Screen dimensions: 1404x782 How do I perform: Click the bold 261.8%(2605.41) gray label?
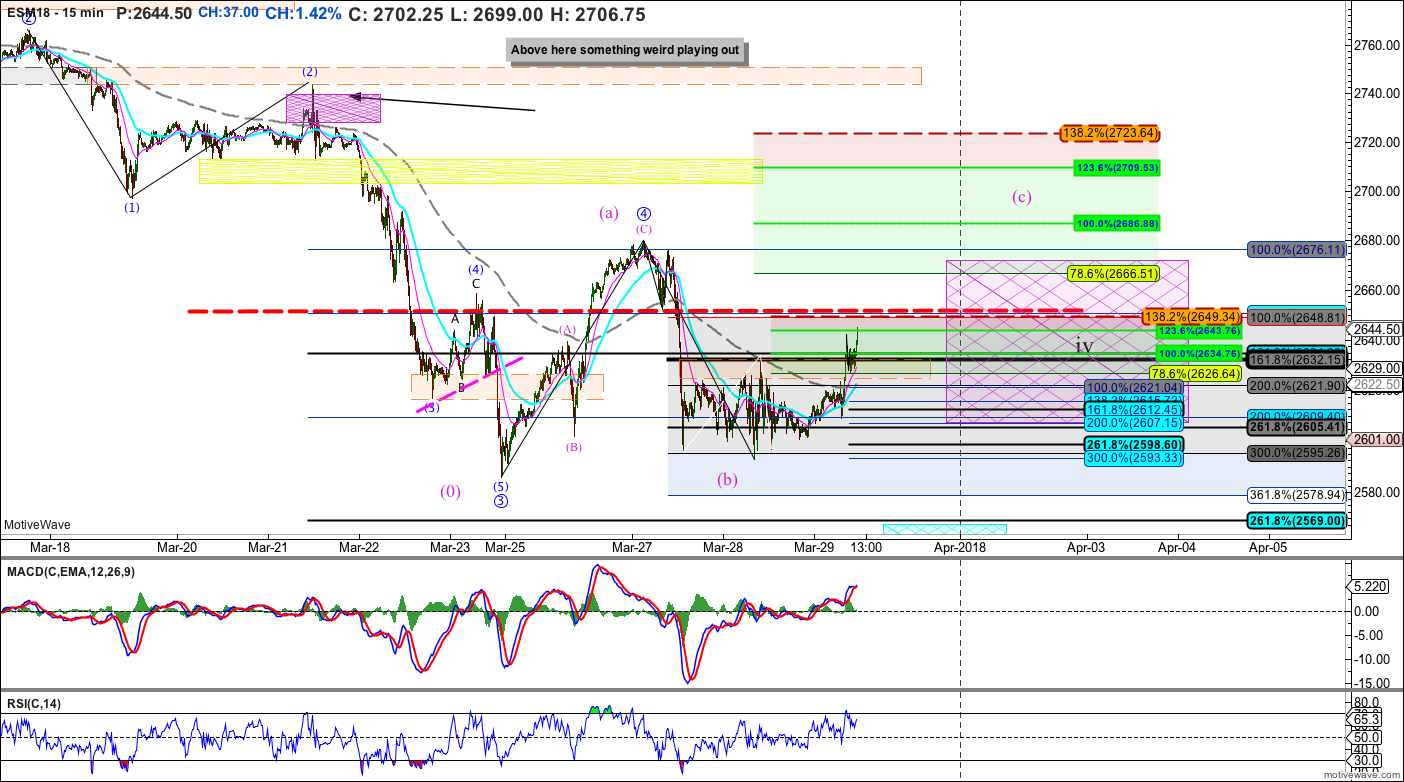(x=1297, y=427)
